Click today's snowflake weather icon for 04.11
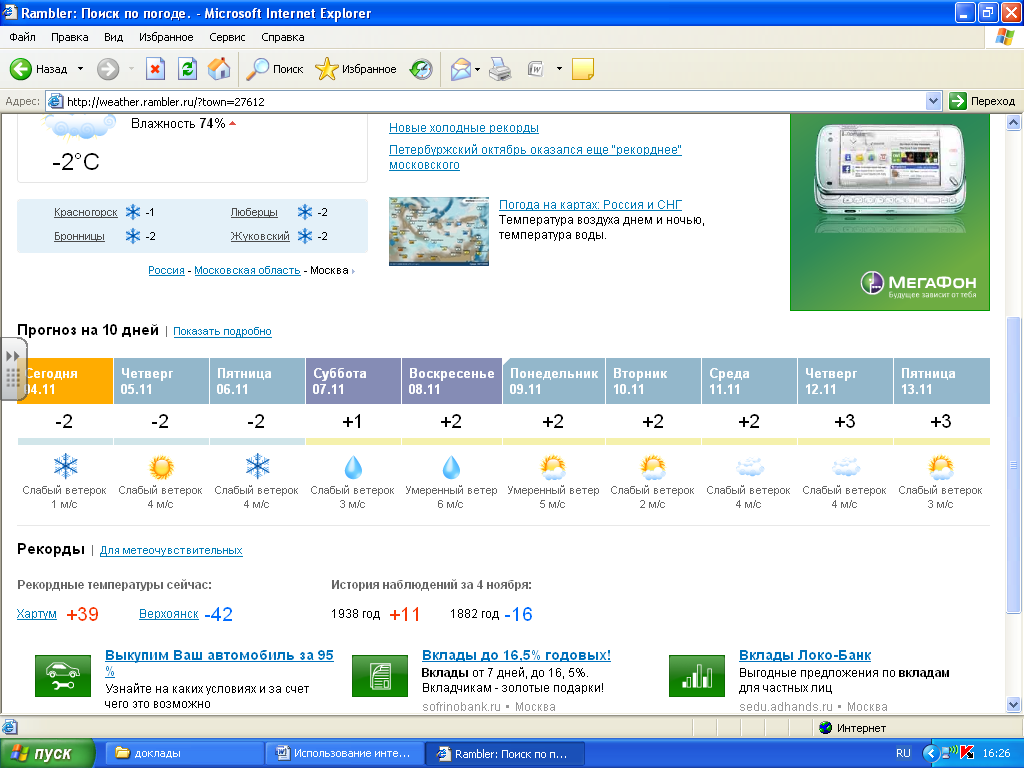Screen dimensions: 1024x768 click(65, 466)
